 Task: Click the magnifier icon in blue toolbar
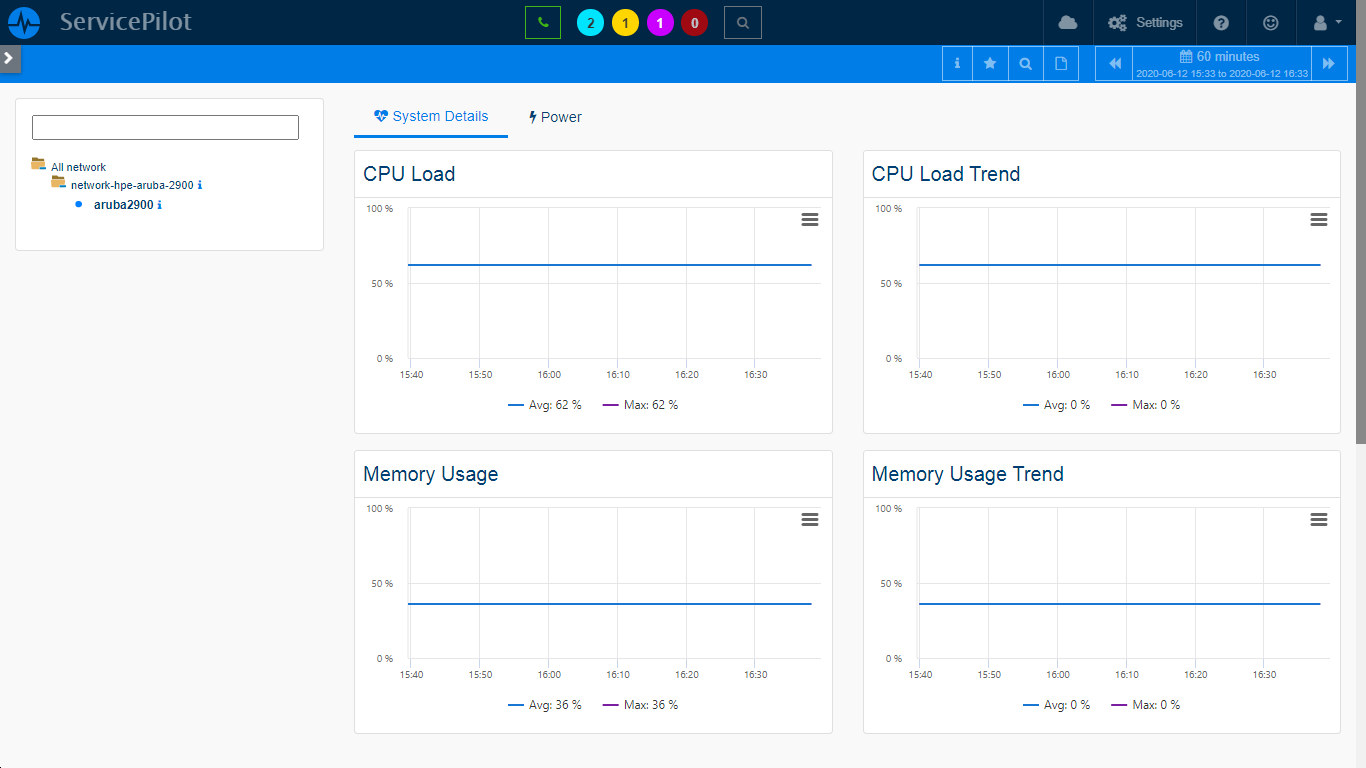1025,63
